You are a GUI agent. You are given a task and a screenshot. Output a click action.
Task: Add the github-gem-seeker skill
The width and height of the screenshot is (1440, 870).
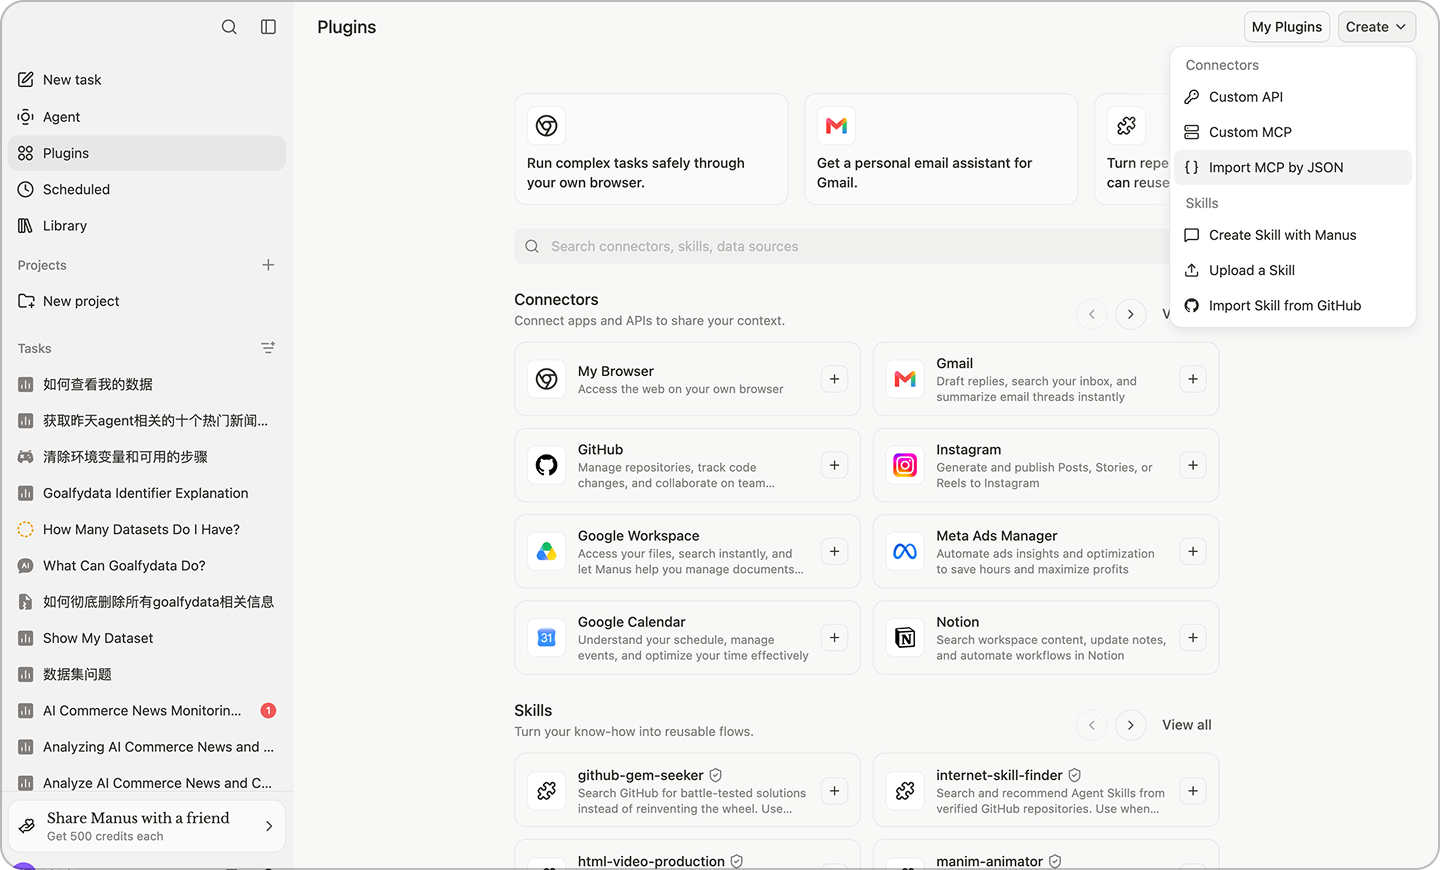(834, 791)
